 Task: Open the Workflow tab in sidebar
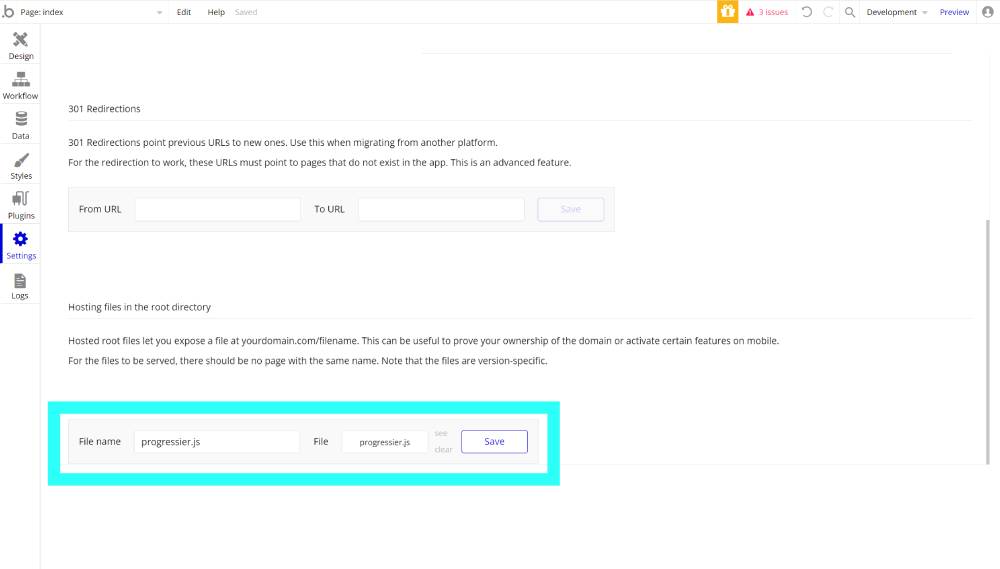[x=20, y=85]
